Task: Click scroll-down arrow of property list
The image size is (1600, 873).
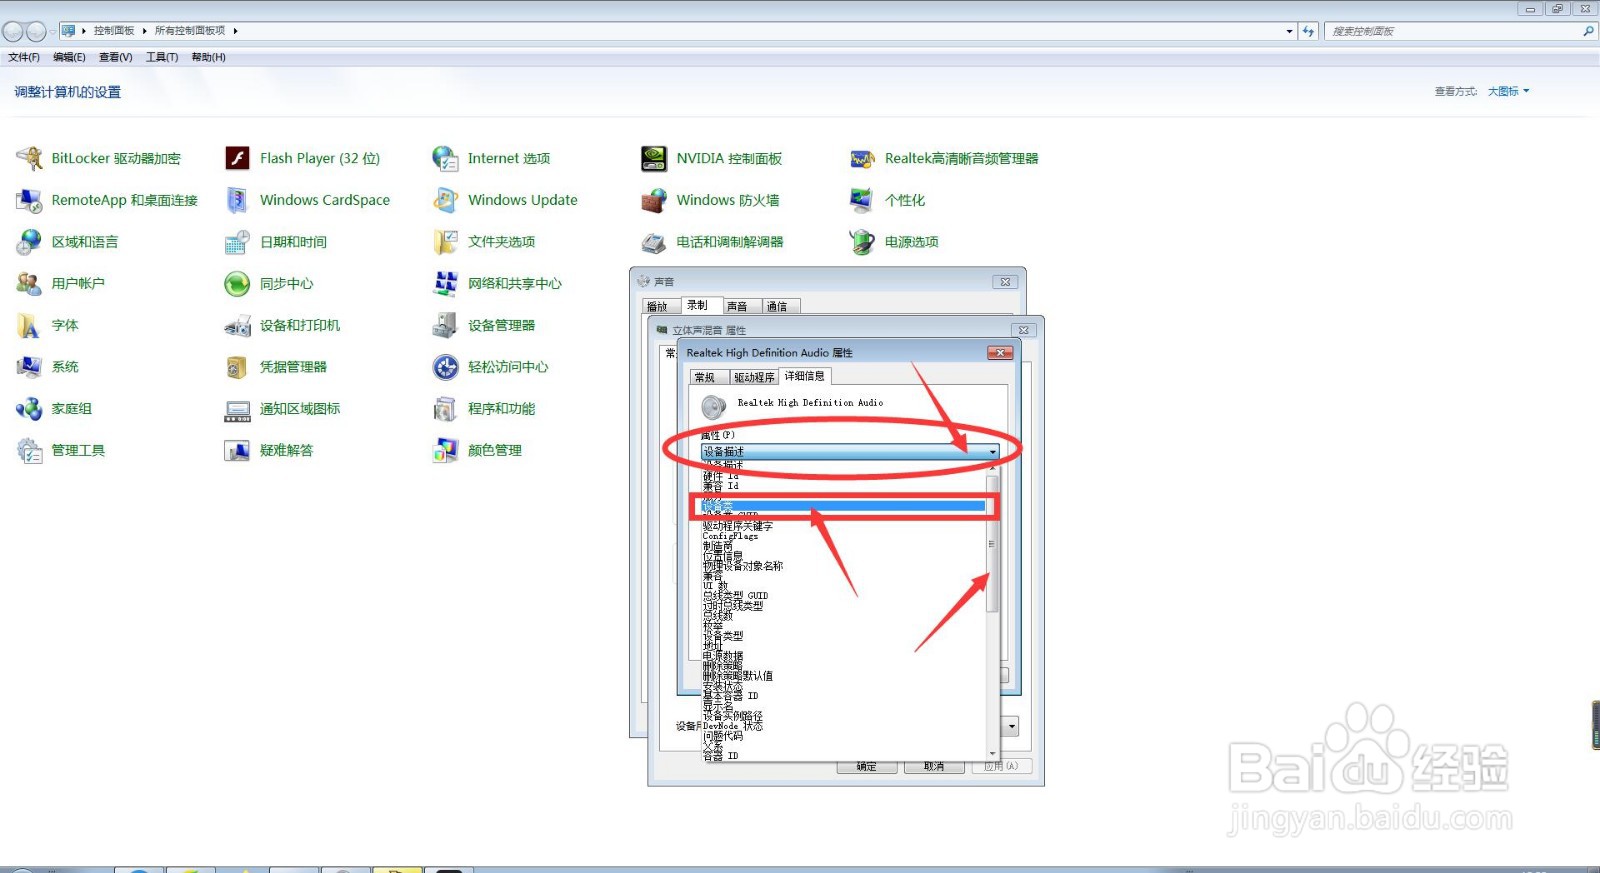Action: (993, 754)
